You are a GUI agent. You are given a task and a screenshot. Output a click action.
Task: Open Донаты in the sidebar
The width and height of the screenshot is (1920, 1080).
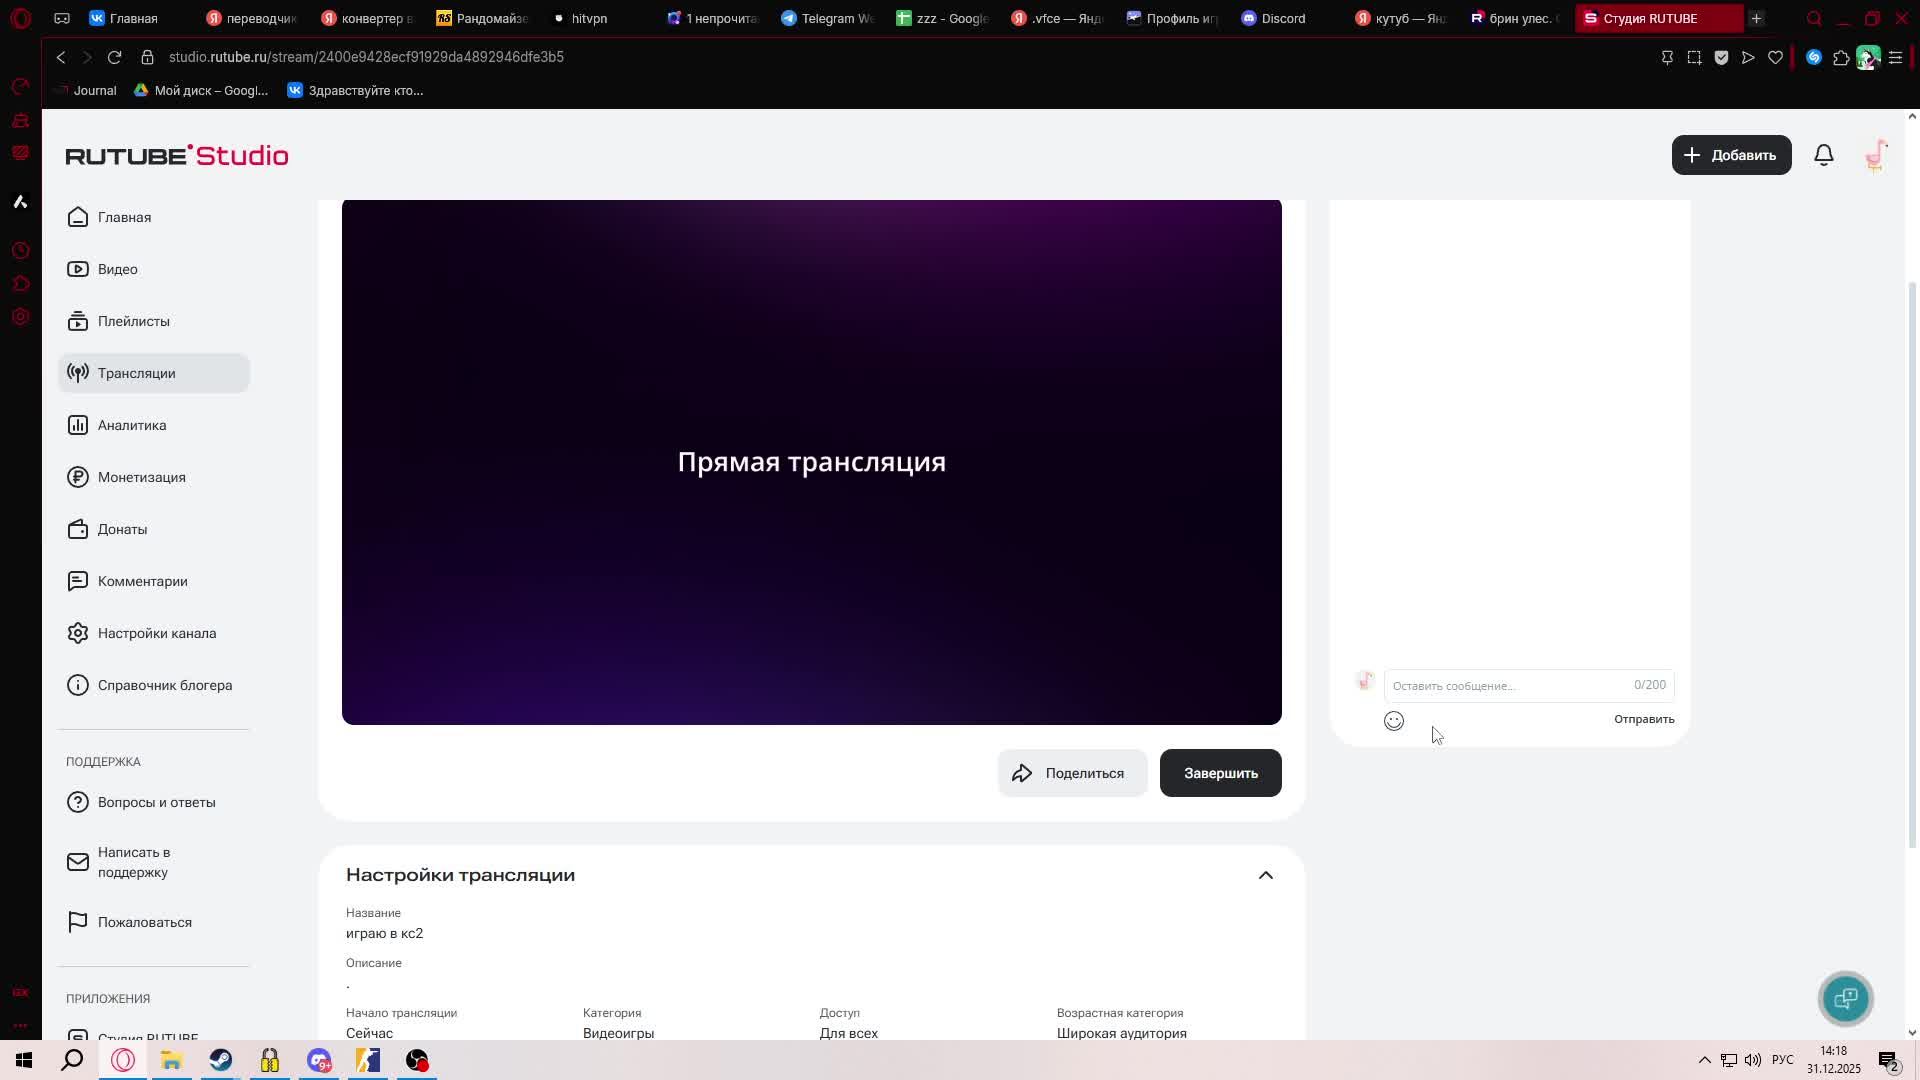click(x=122, y=529)
